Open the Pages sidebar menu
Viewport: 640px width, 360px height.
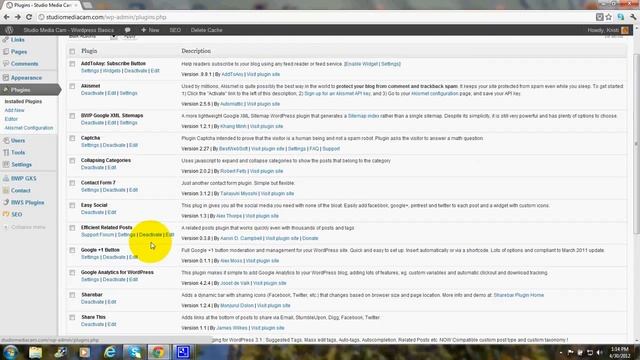click(19, 52)
